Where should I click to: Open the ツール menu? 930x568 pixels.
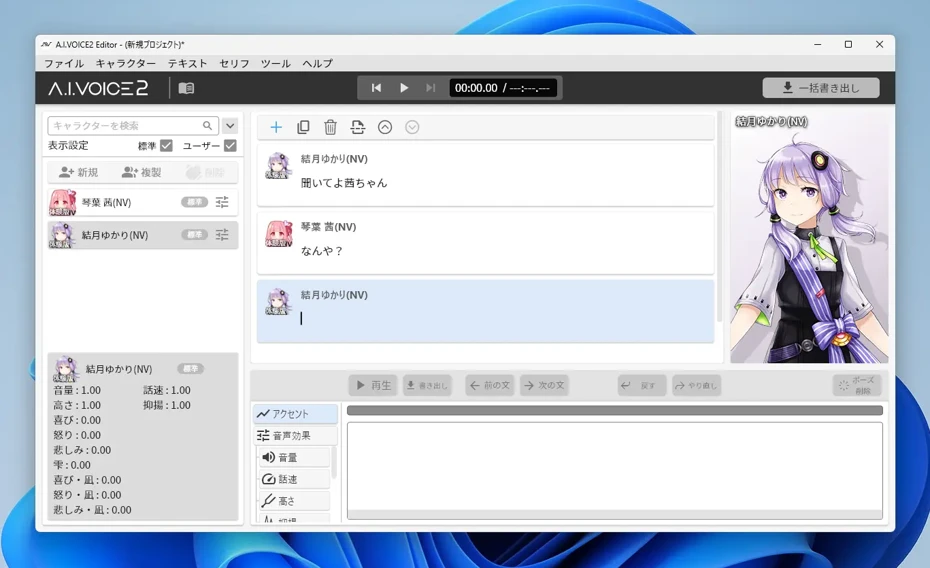pyautogui.click(x=276, y=63)
